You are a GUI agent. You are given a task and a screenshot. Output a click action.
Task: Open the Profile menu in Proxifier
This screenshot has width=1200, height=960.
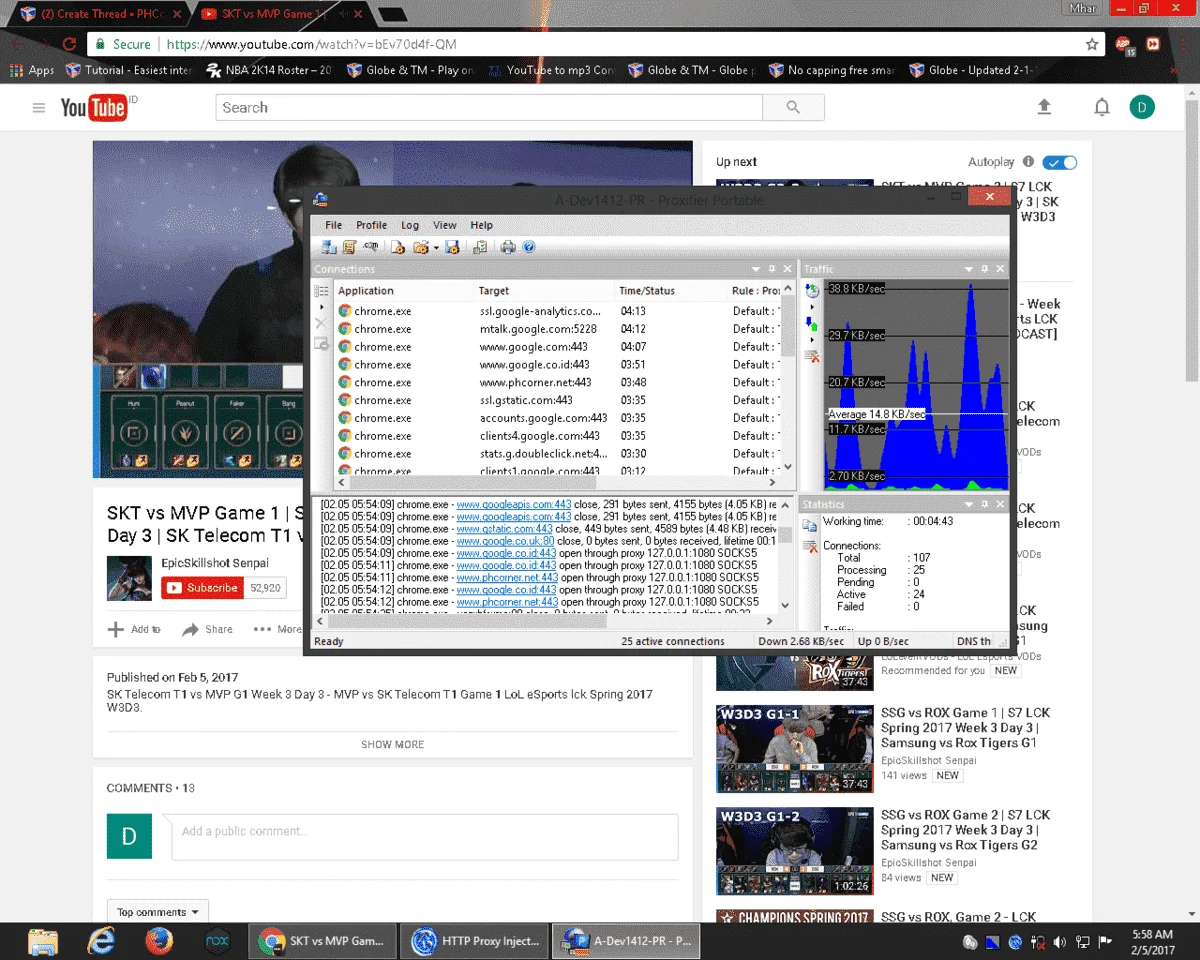(x=371, y=225)
